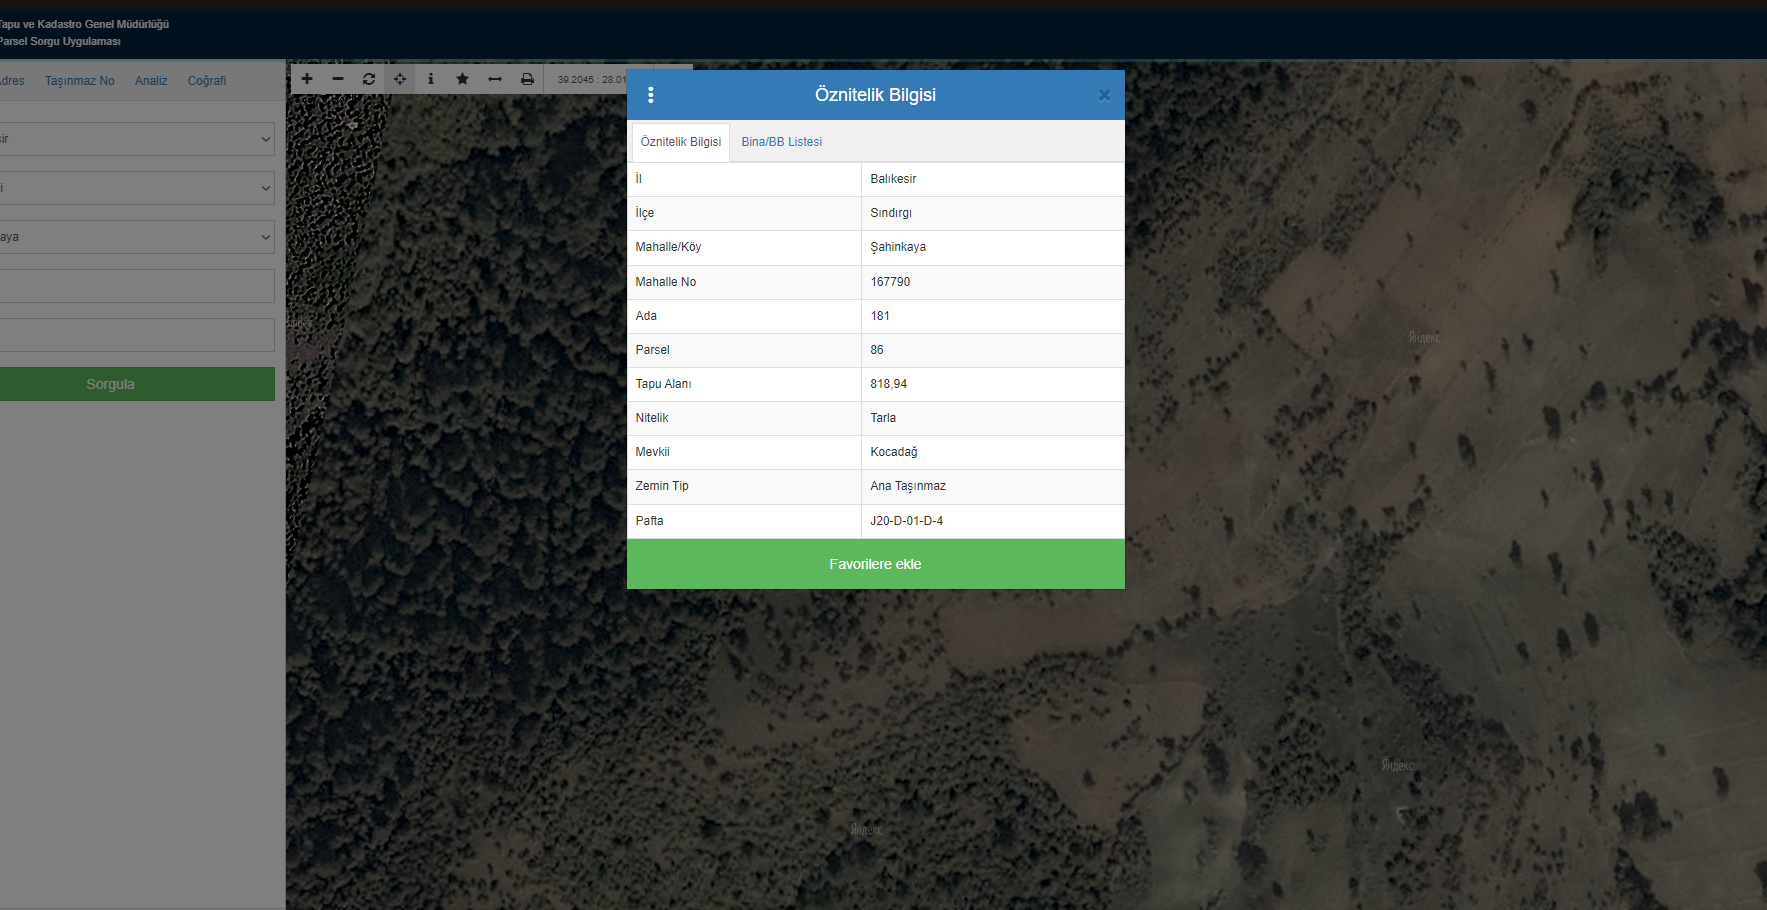1767x910 pixels.
Task: Open the Taşınmaz No tab
Action: (x=80, y=81)
